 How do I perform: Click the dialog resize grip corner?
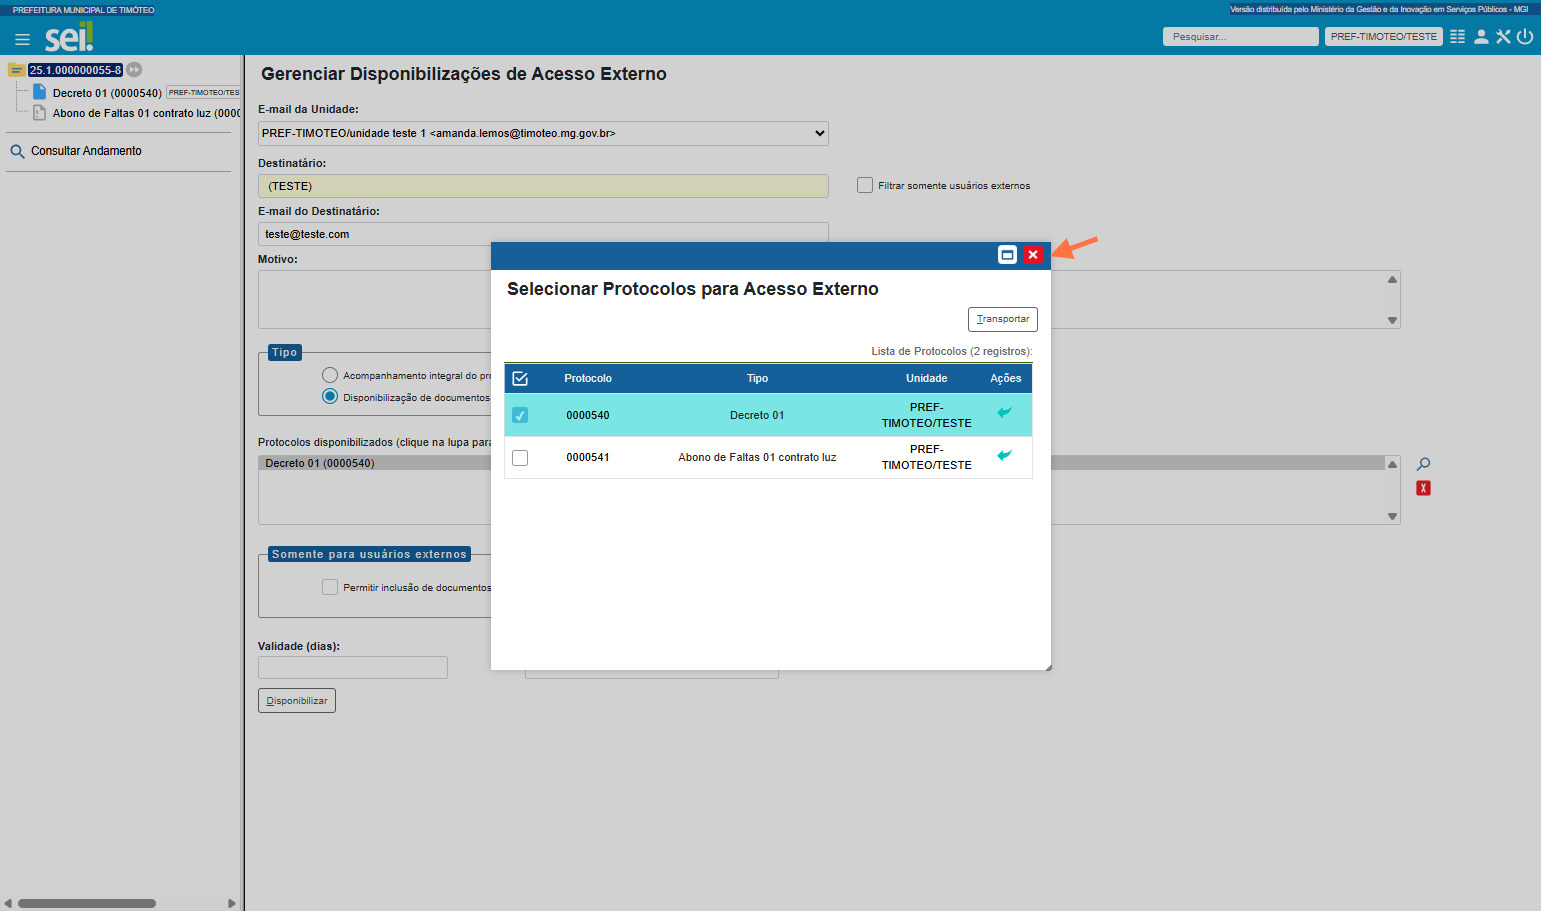click(x=1047, y=666)
